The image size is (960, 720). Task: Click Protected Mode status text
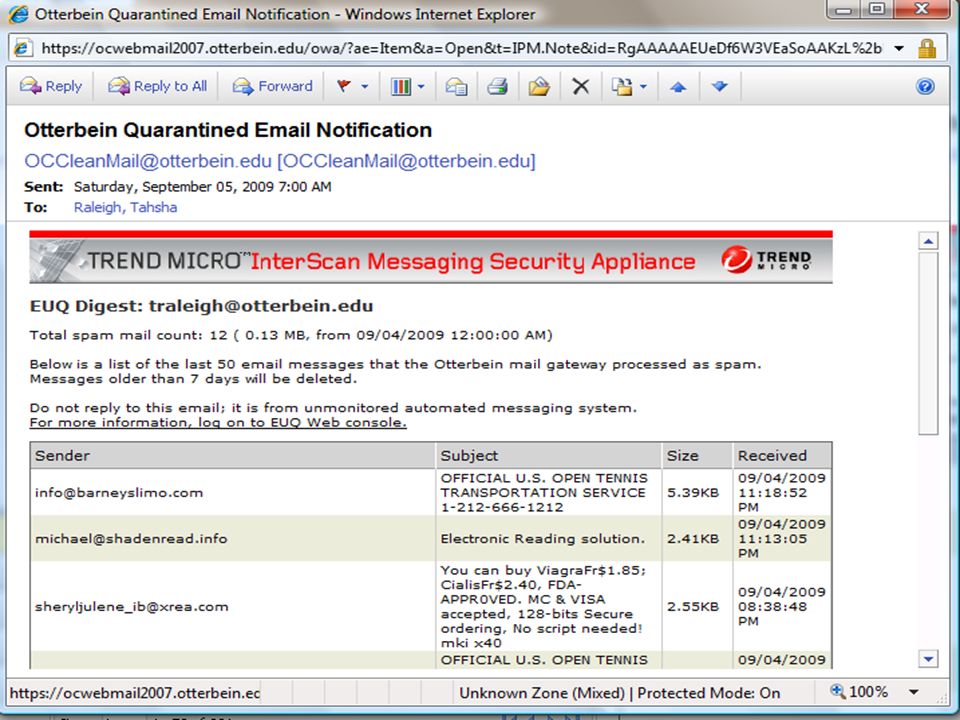click(708, 693)
